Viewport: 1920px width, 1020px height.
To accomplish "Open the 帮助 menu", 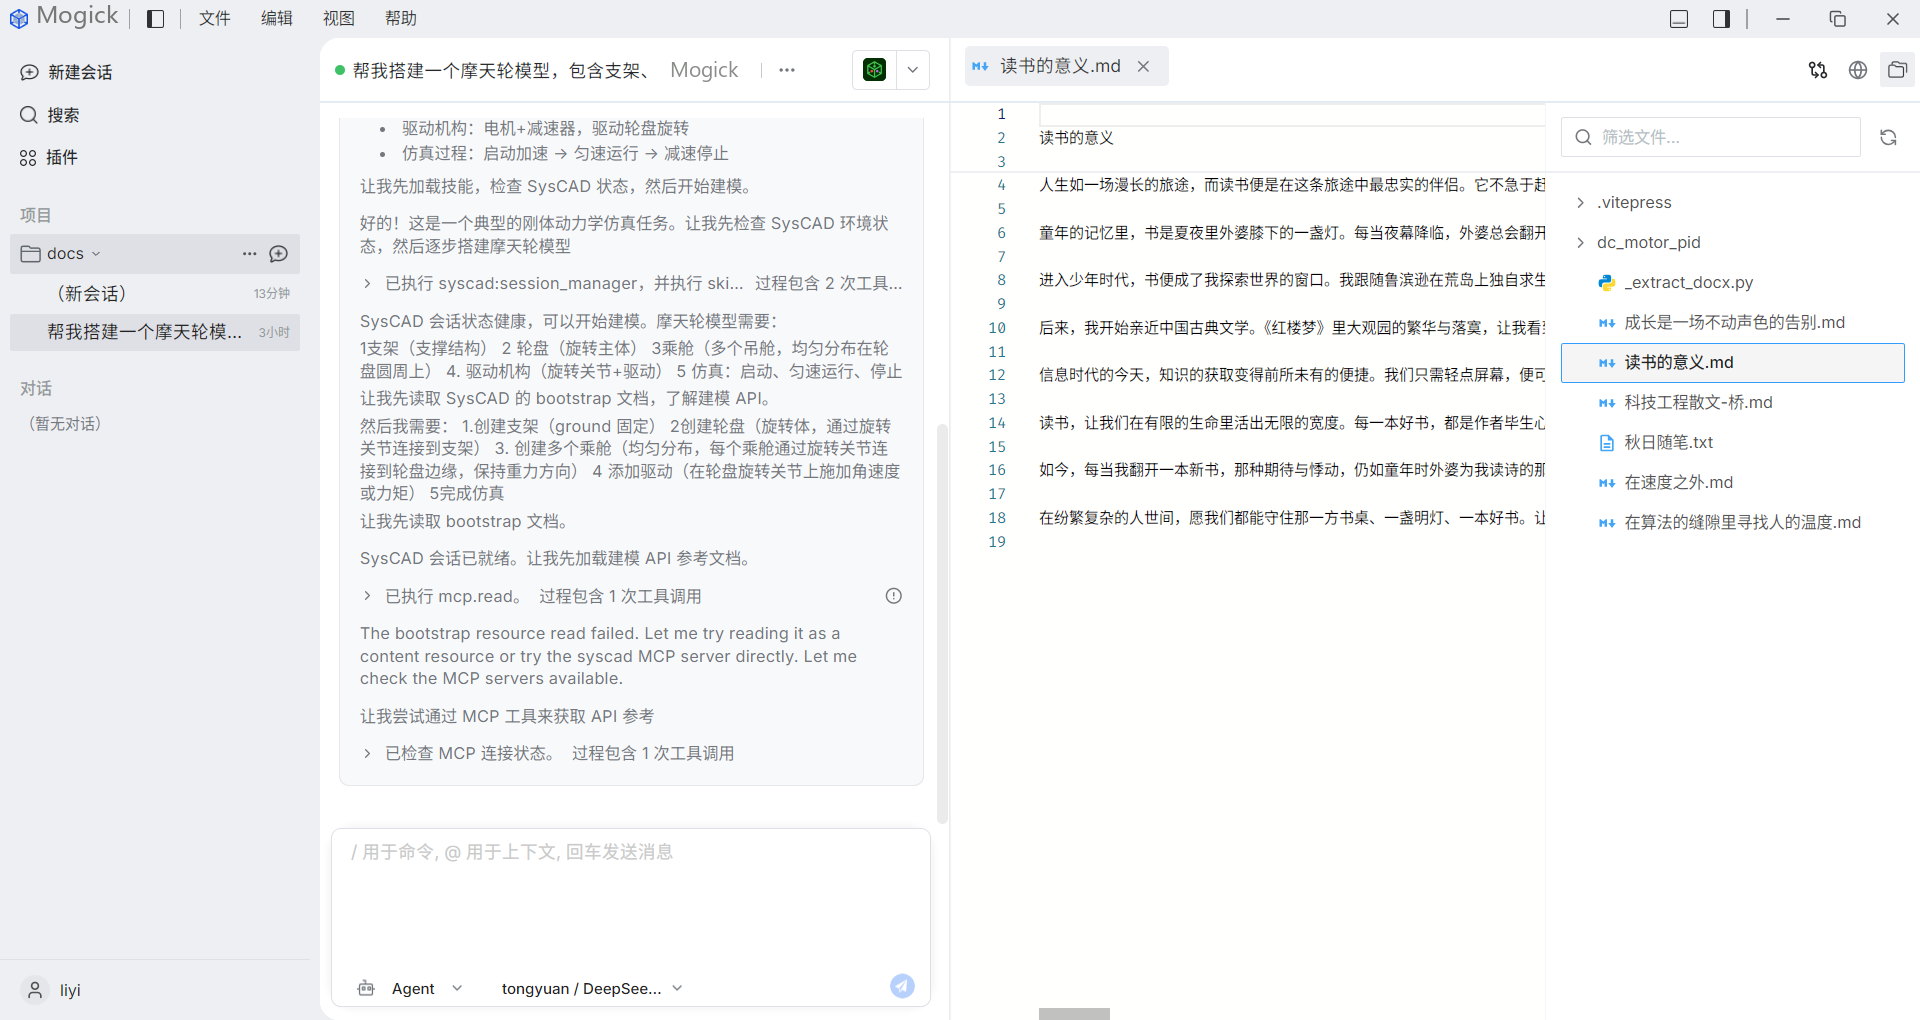I will (401, 18).
